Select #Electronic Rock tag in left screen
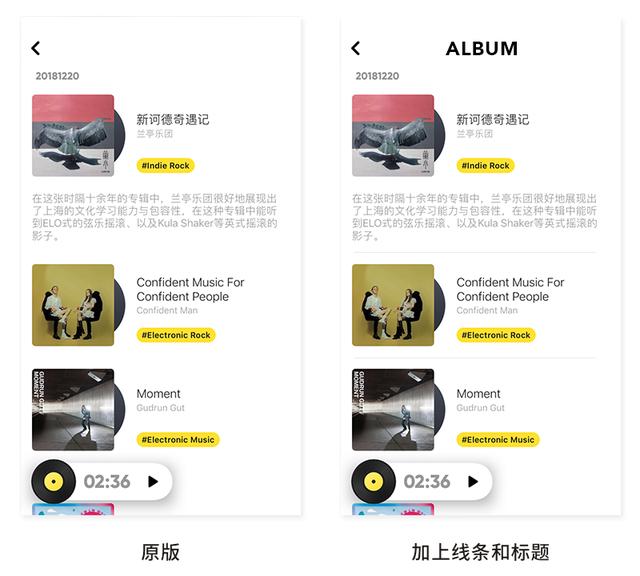 (x=176, y=335)
